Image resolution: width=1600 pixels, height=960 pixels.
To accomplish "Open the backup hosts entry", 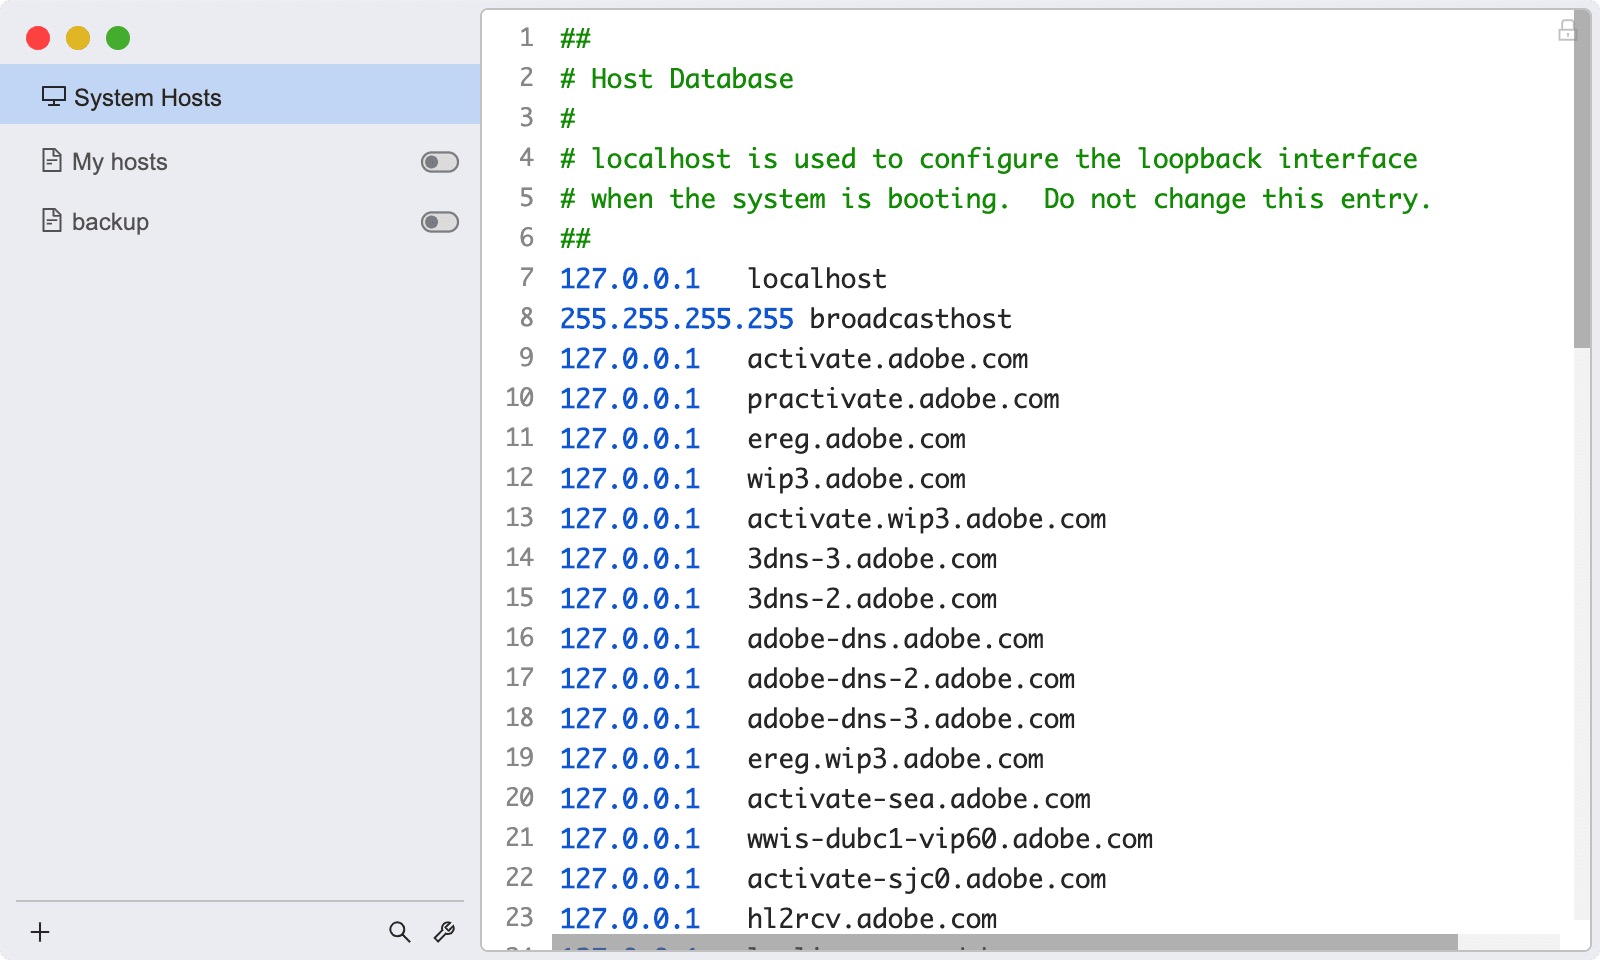I will tap(110, 222).
